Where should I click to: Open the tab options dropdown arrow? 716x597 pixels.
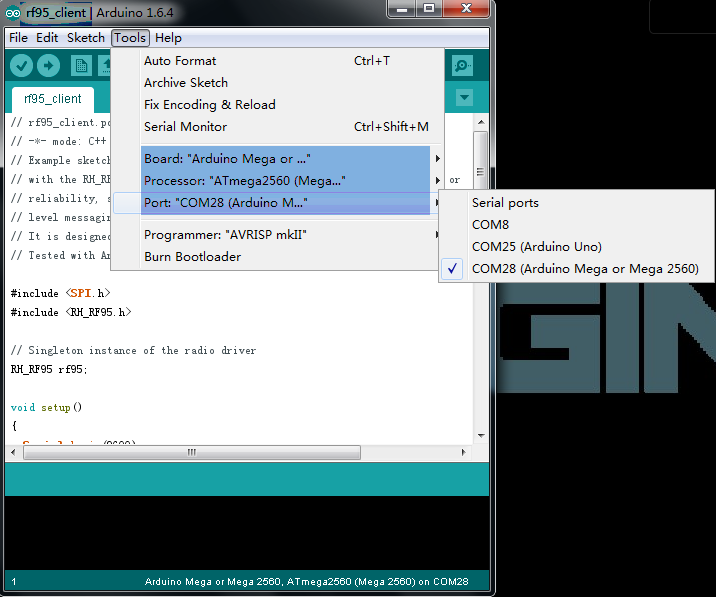[464, 97]
